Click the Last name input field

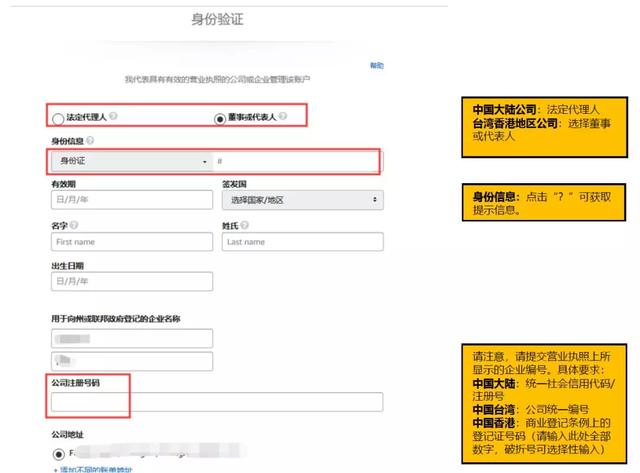click(302, 242)
